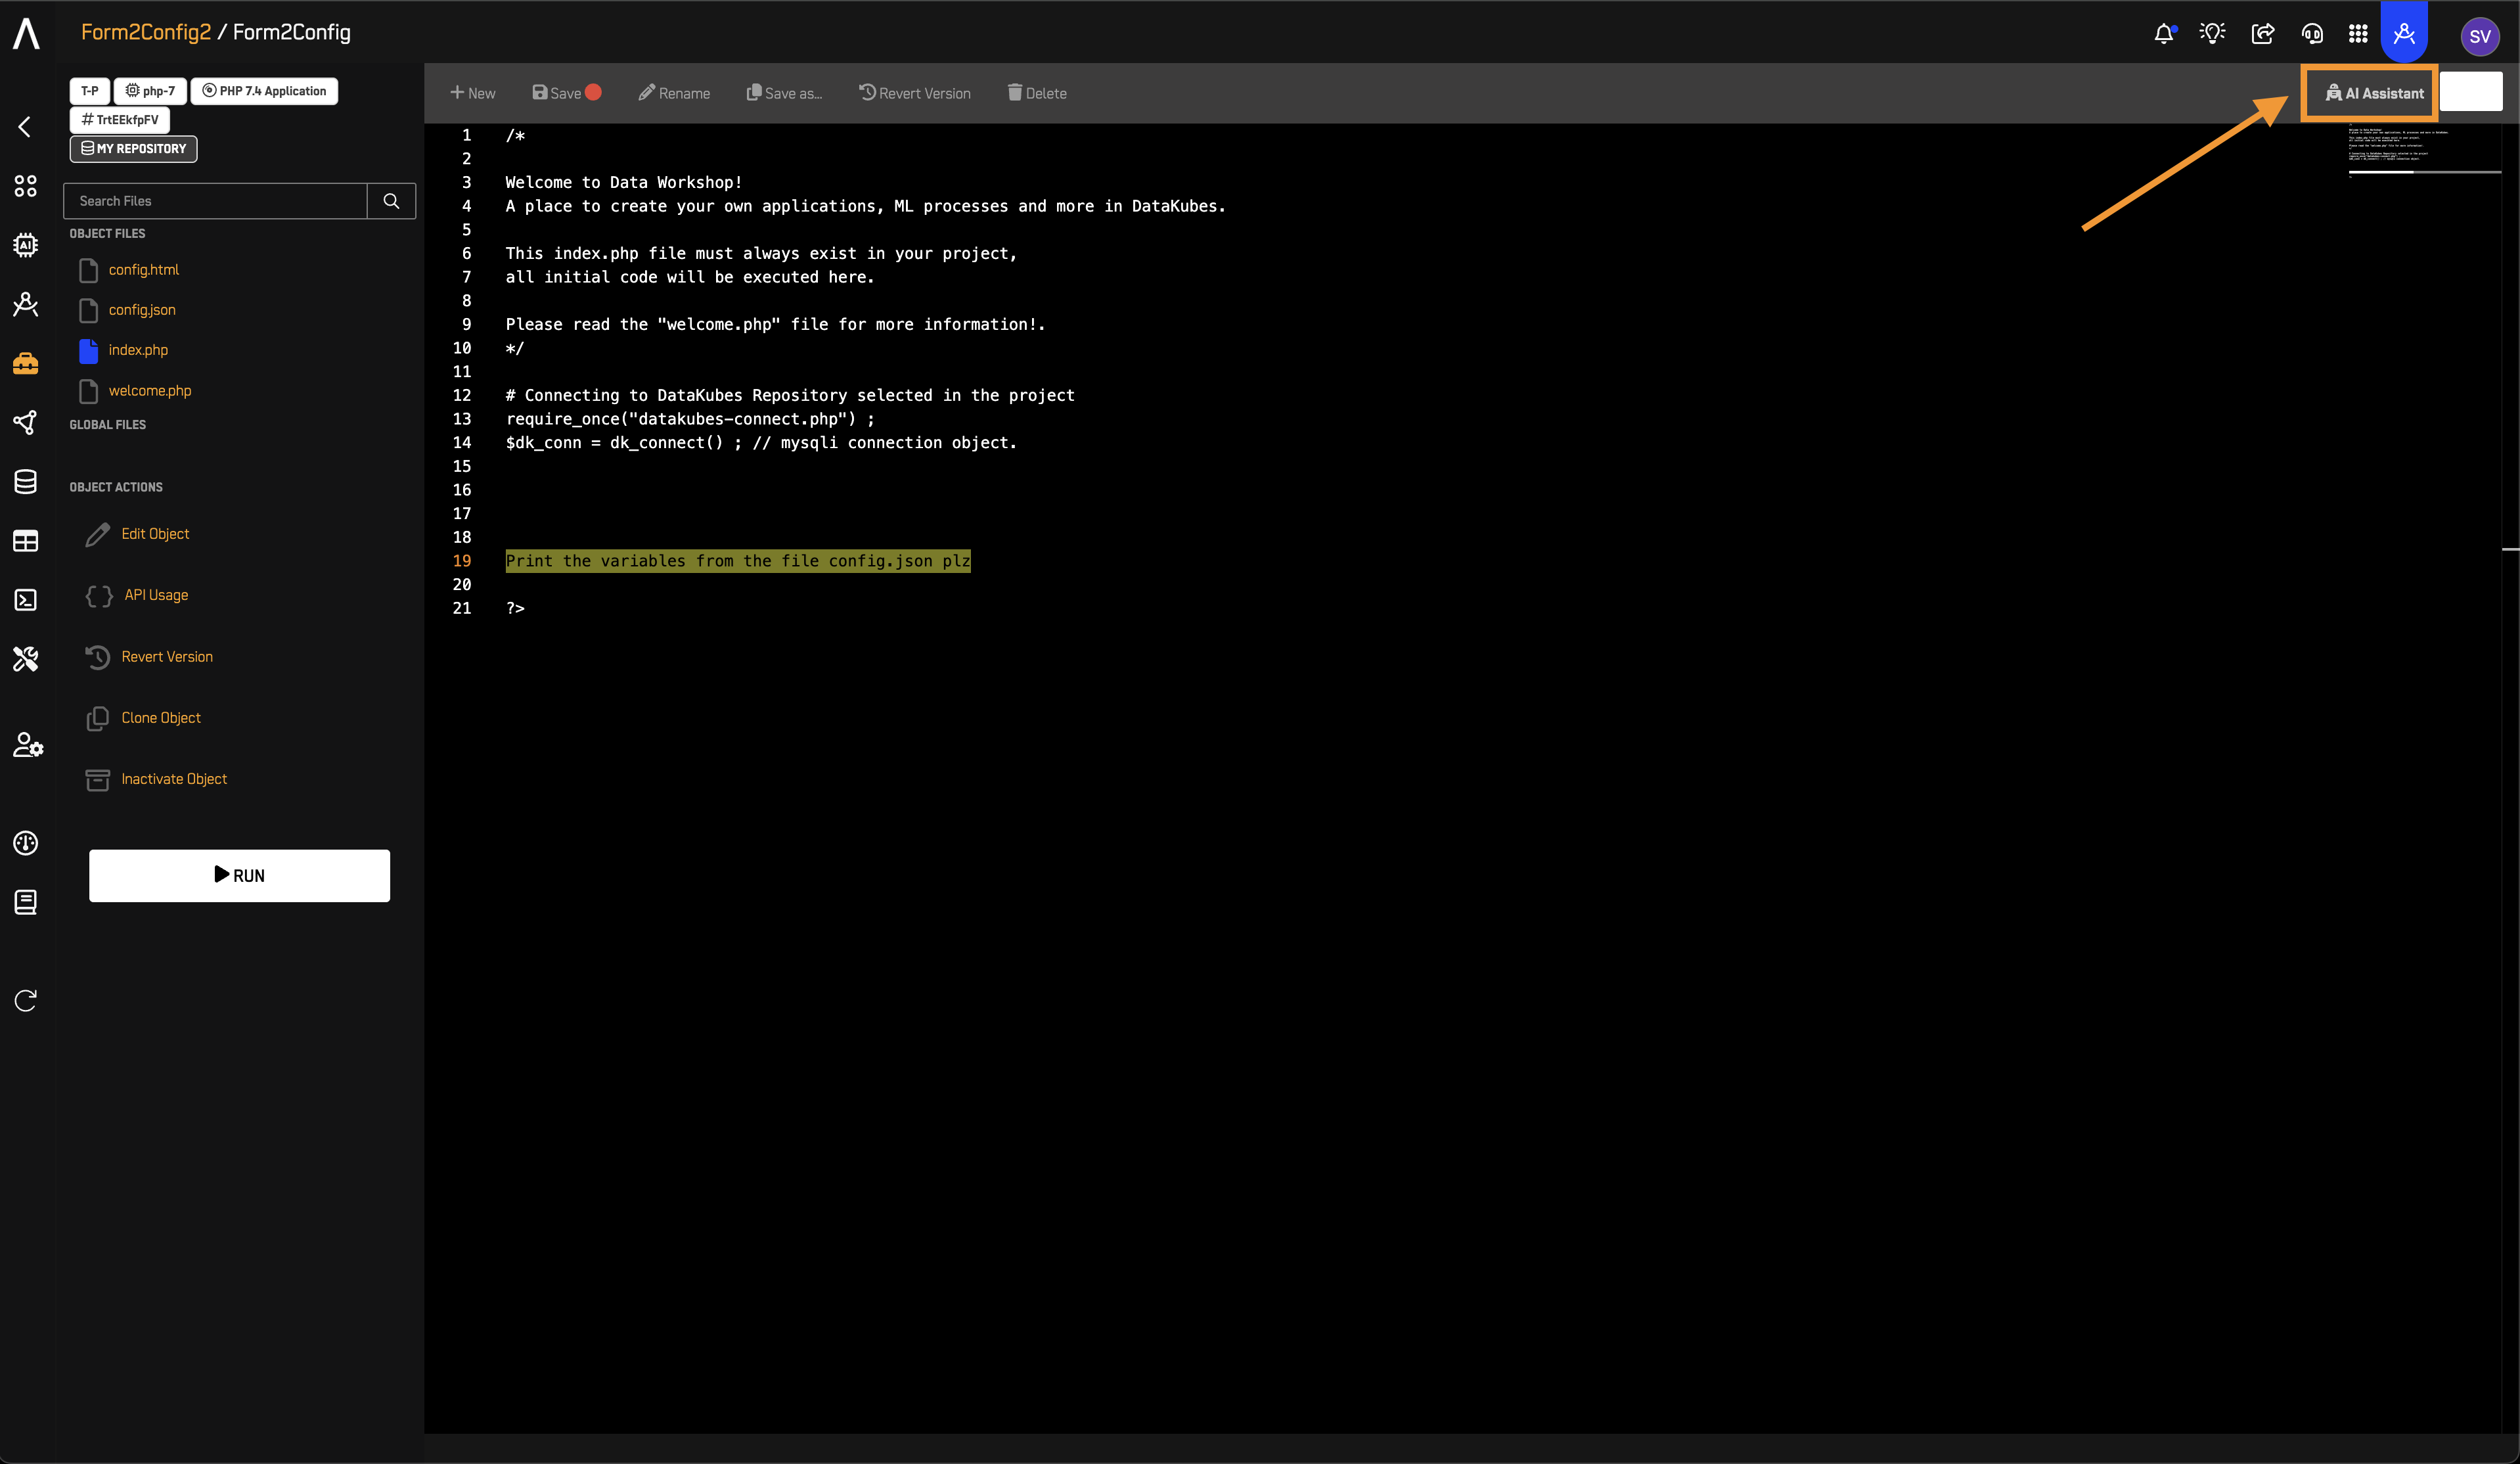2520x1464 pixels.
Task: Click the require_once code line 13
Action: (690, 419)
